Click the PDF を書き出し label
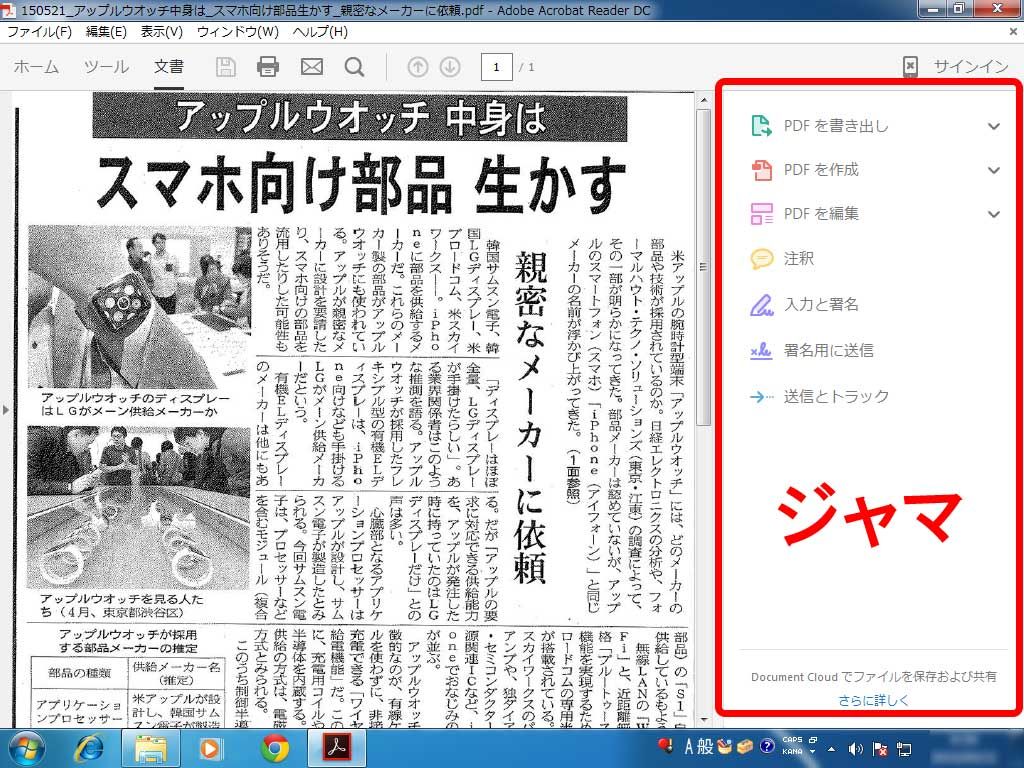The height and width of the screenshot is (768, 1024). (x=836, y=126)
